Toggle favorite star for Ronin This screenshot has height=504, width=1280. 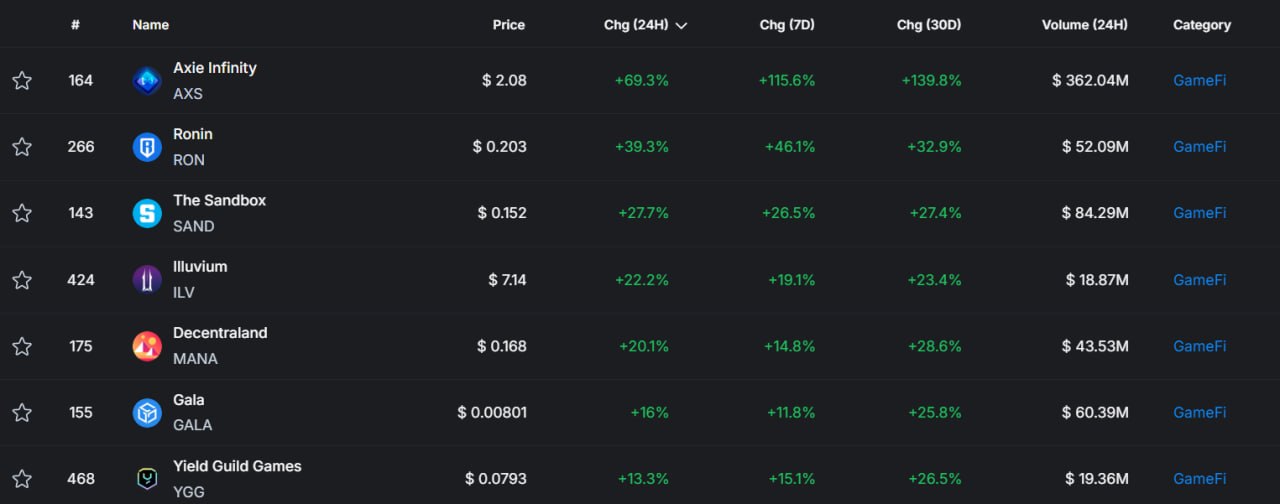click(22, 147)
